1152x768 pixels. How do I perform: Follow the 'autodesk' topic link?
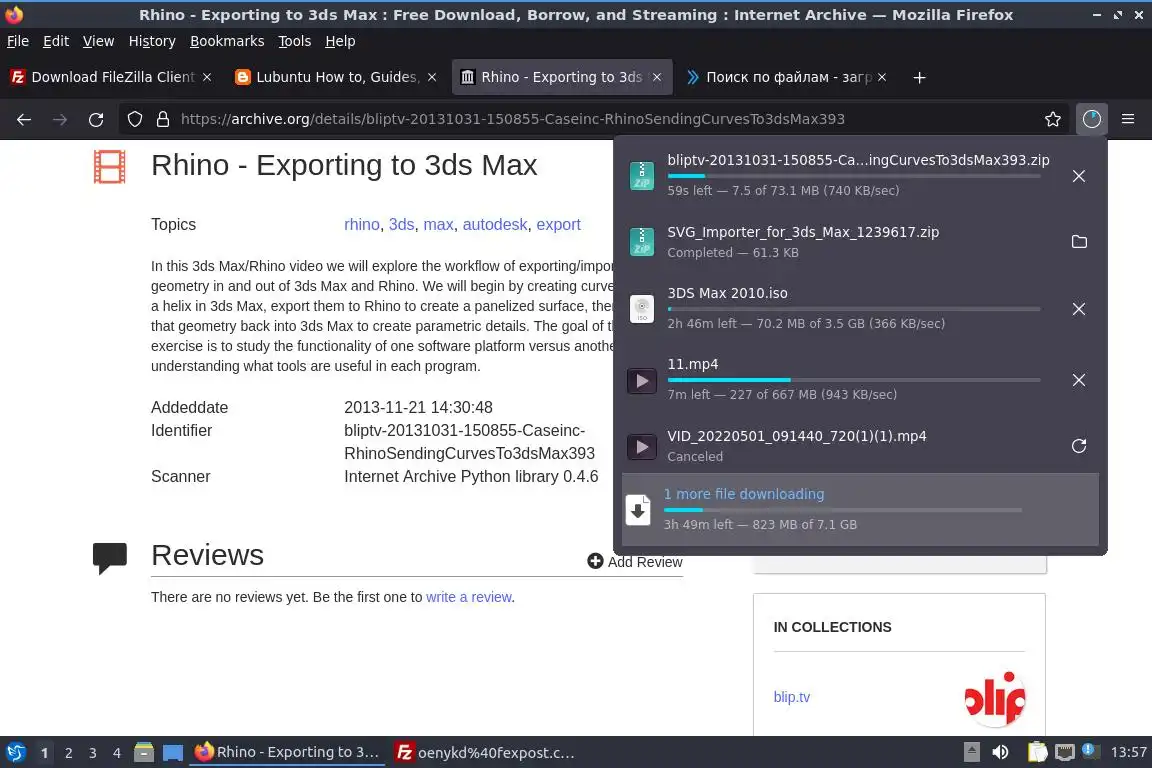[x=494, y=224]
